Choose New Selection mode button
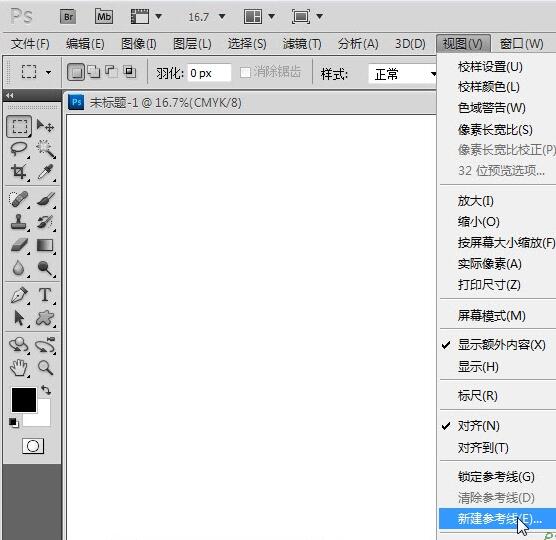The height and width of the screenshot is (540, 556). tap(76, 73)
